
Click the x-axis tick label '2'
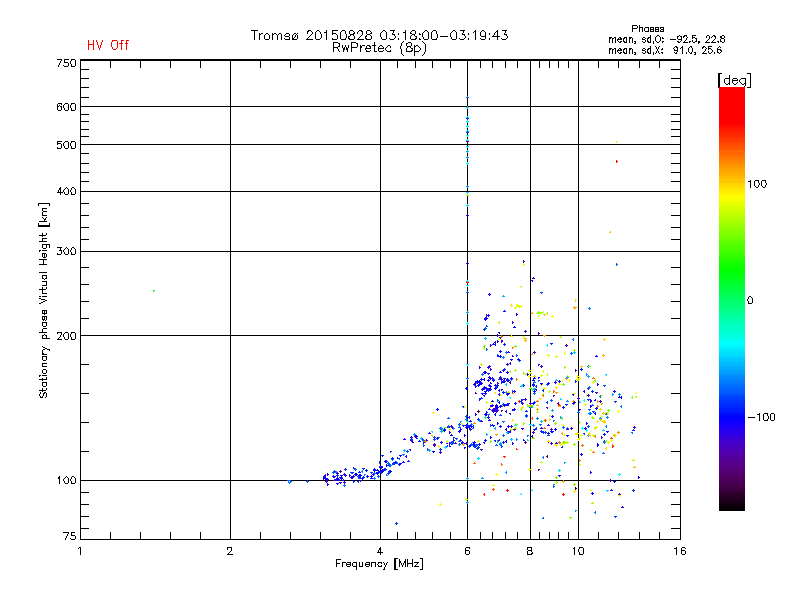tap(230, 551)
